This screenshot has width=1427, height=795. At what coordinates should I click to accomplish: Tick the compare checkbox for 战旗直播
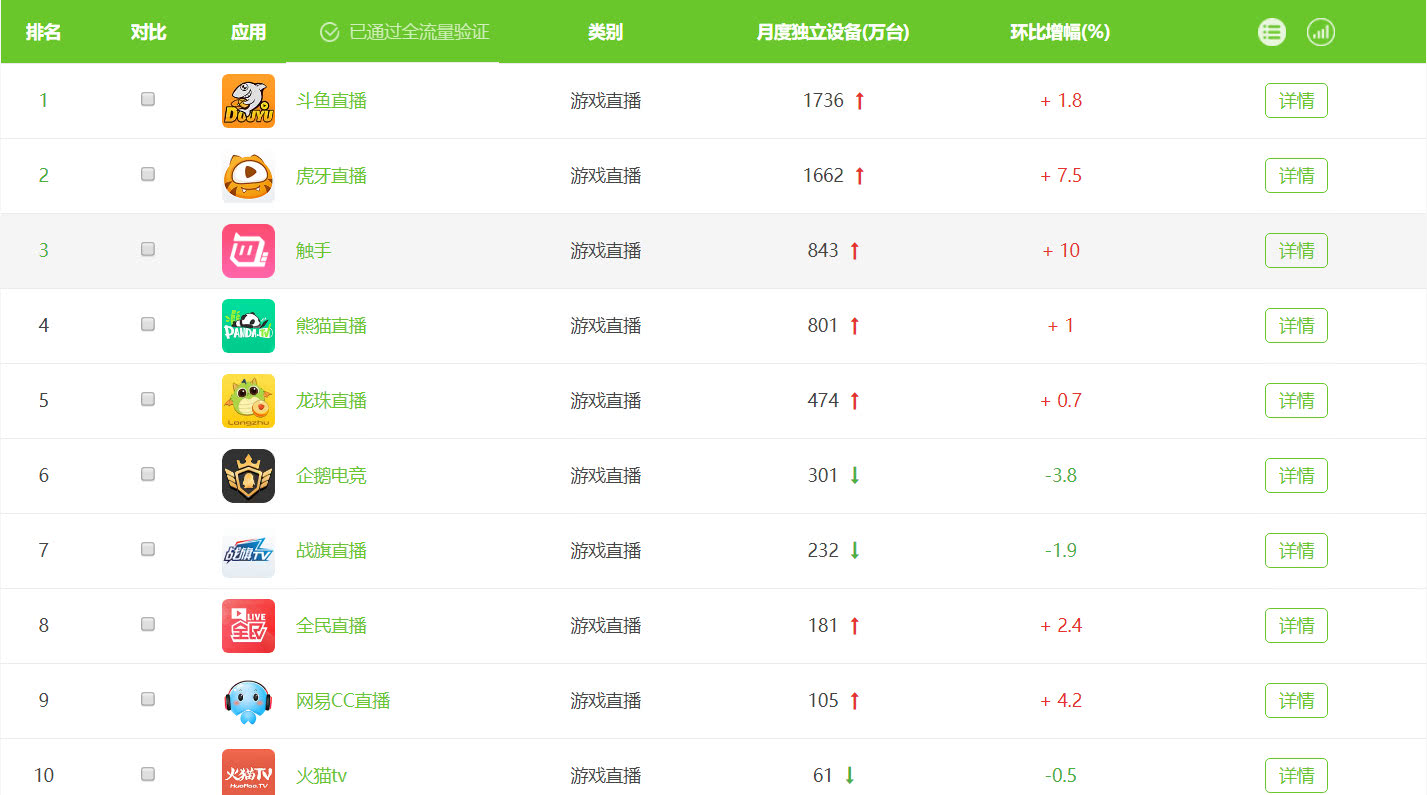click(148, 549)
